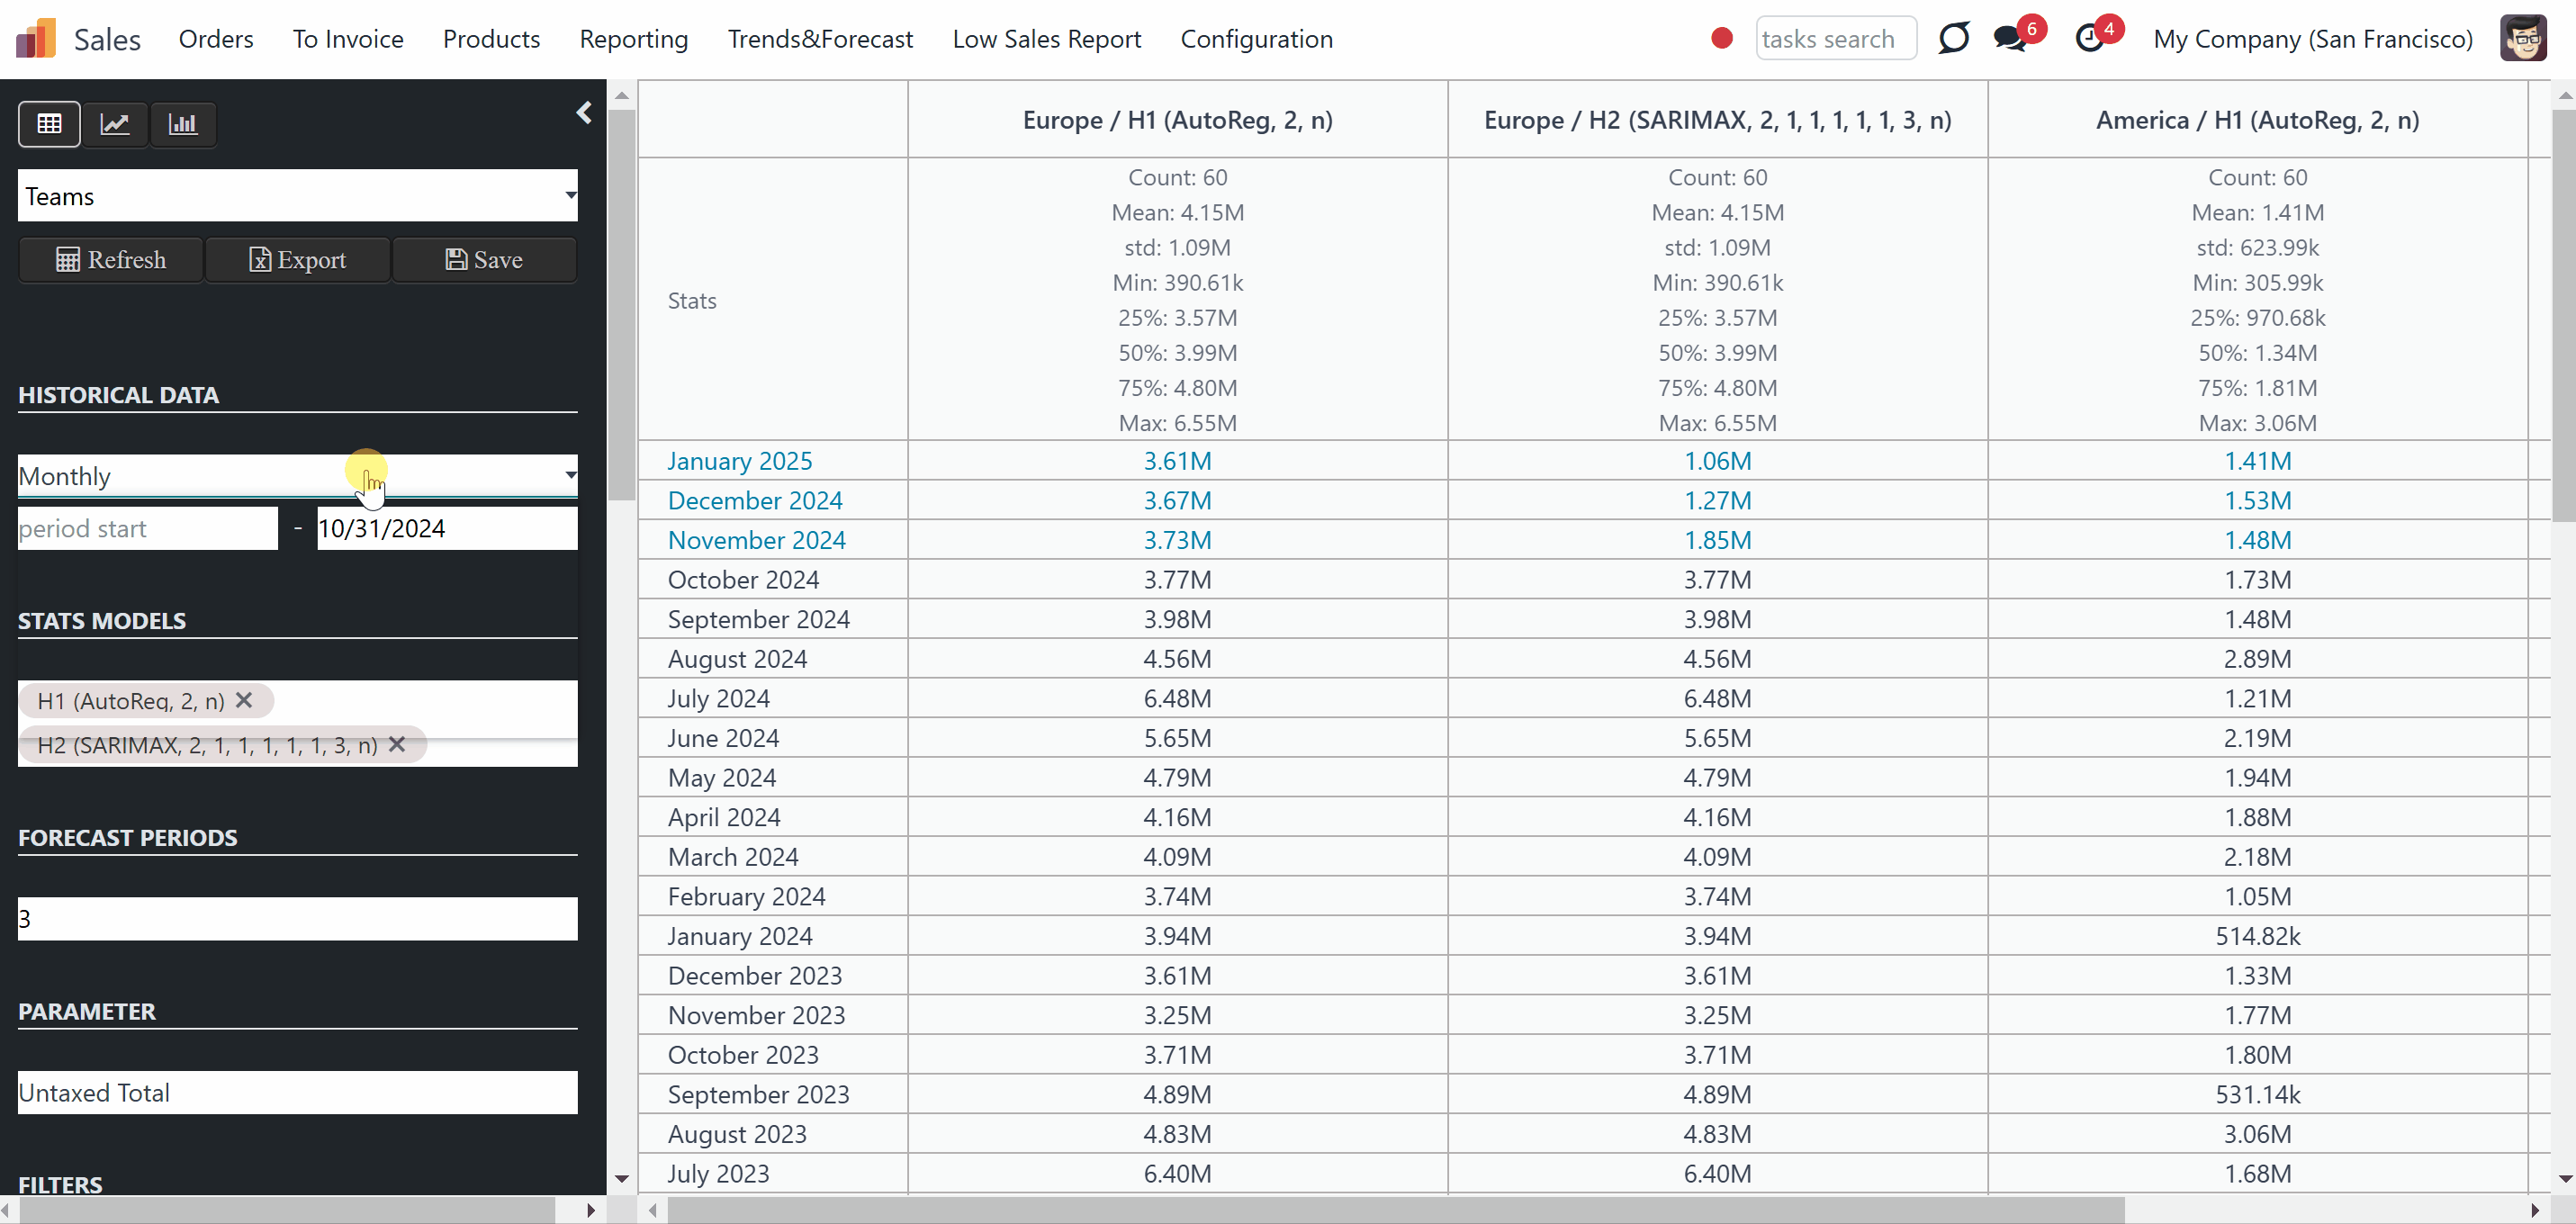
Task: Open the Trends&Forecast menu
Action: pos(820,39)
